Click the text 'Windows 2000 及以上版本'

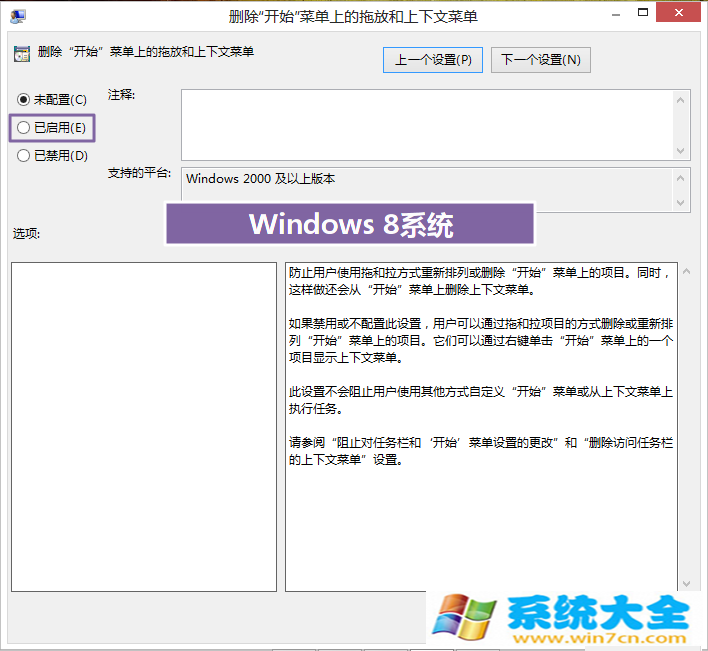point(261,179)
